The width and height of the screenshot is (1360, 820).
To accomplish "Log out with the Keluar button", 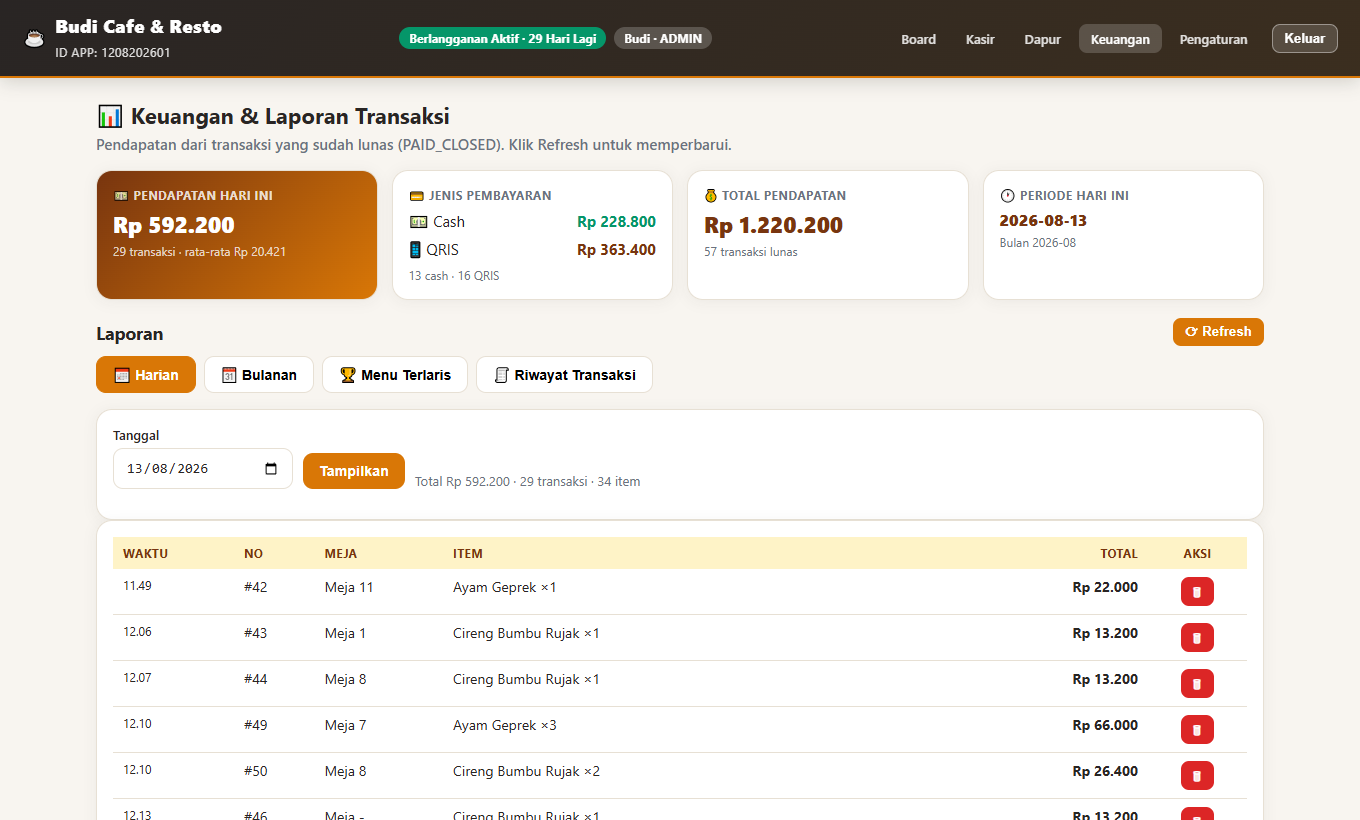I will [x=1304, y=38].
